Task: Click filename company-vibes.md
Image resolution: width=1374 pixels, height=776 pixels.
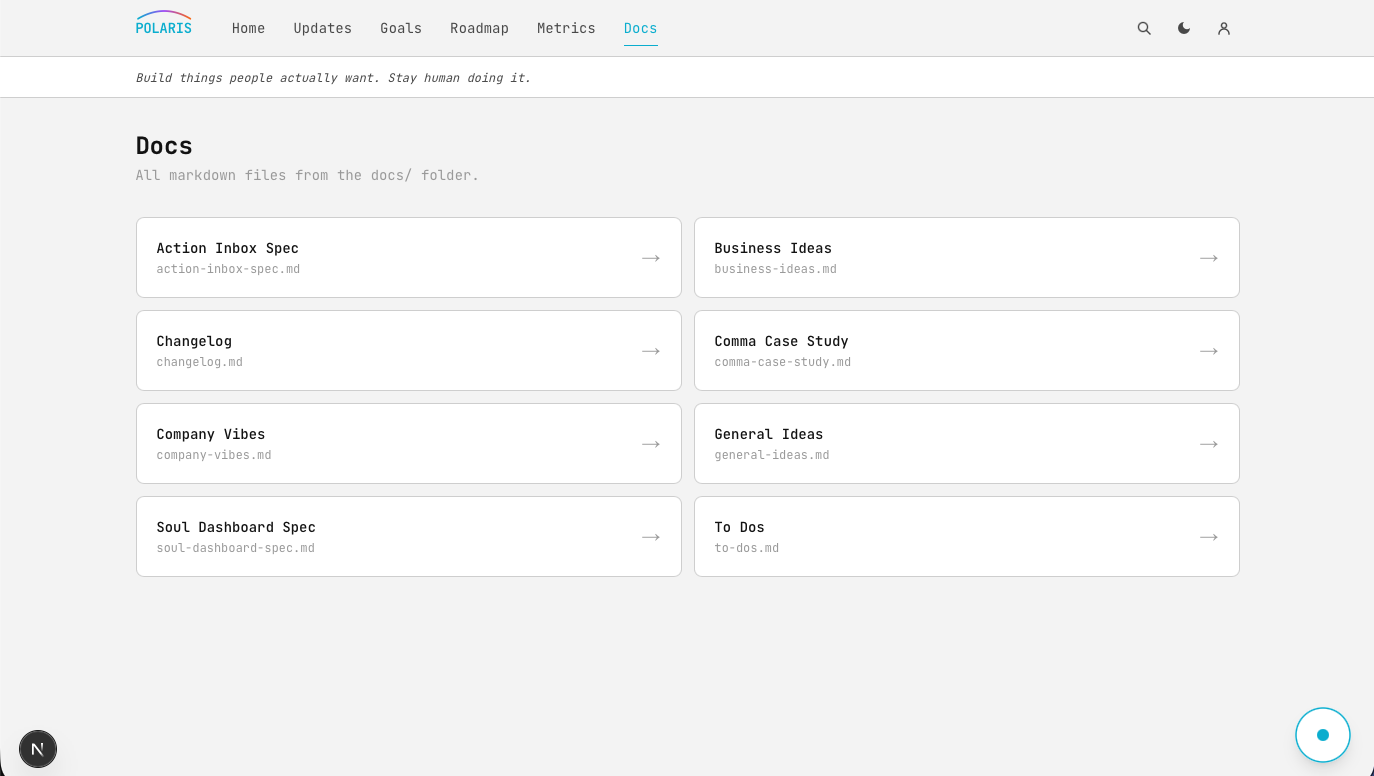Action: click(214, 455)
